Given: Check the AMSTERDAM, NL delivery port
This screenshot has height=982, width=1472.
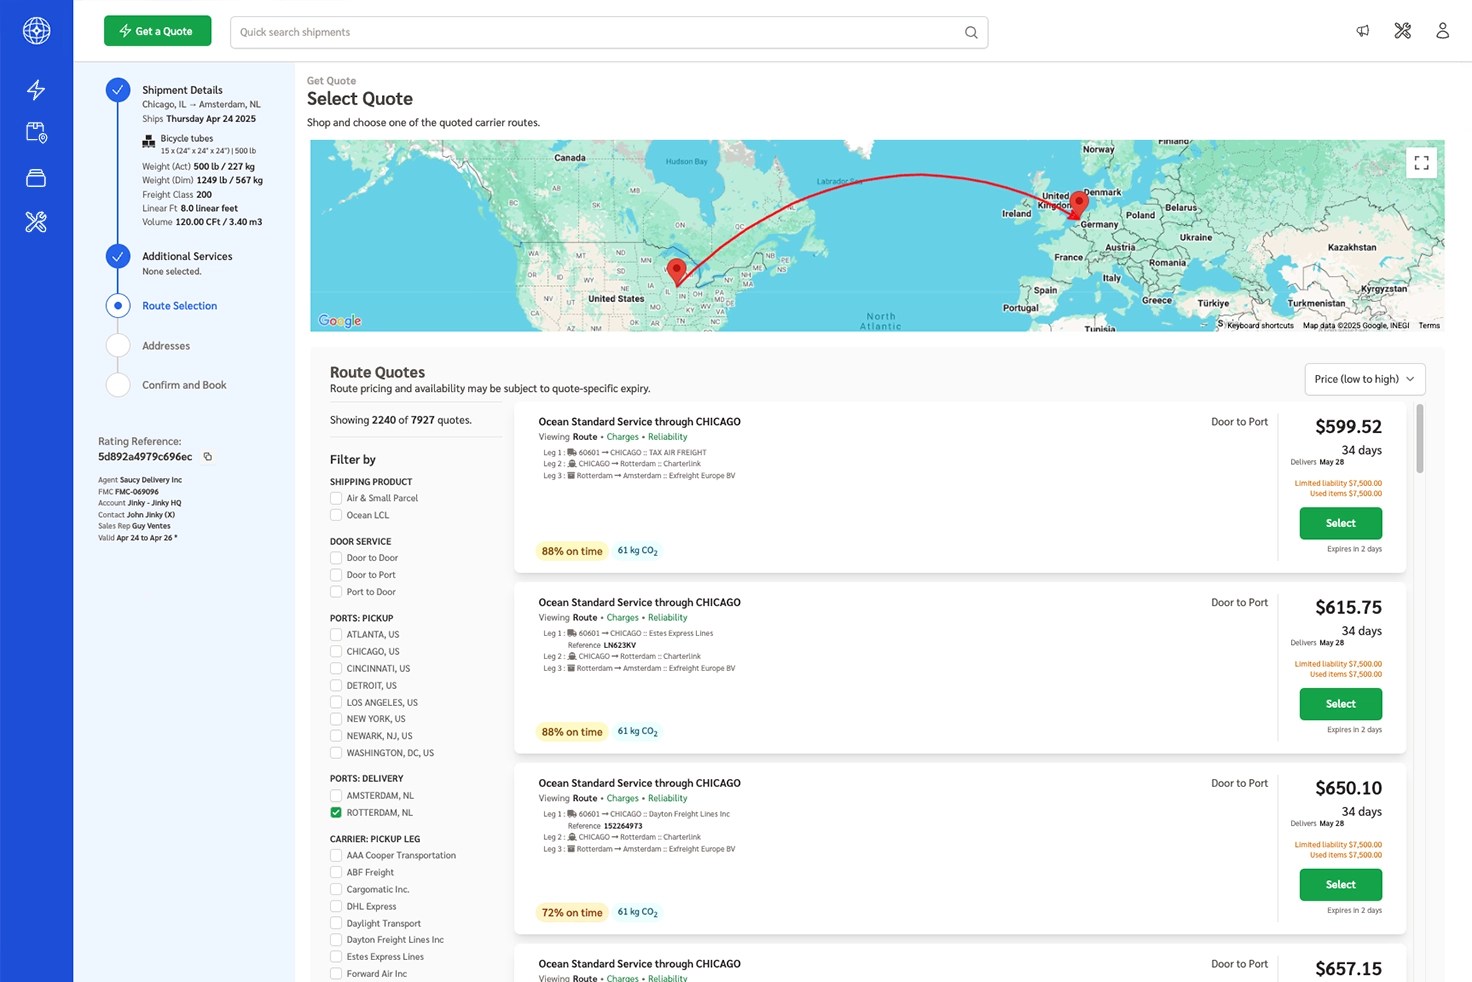Looking at the screenshot, I should click(x=336, y=796).
